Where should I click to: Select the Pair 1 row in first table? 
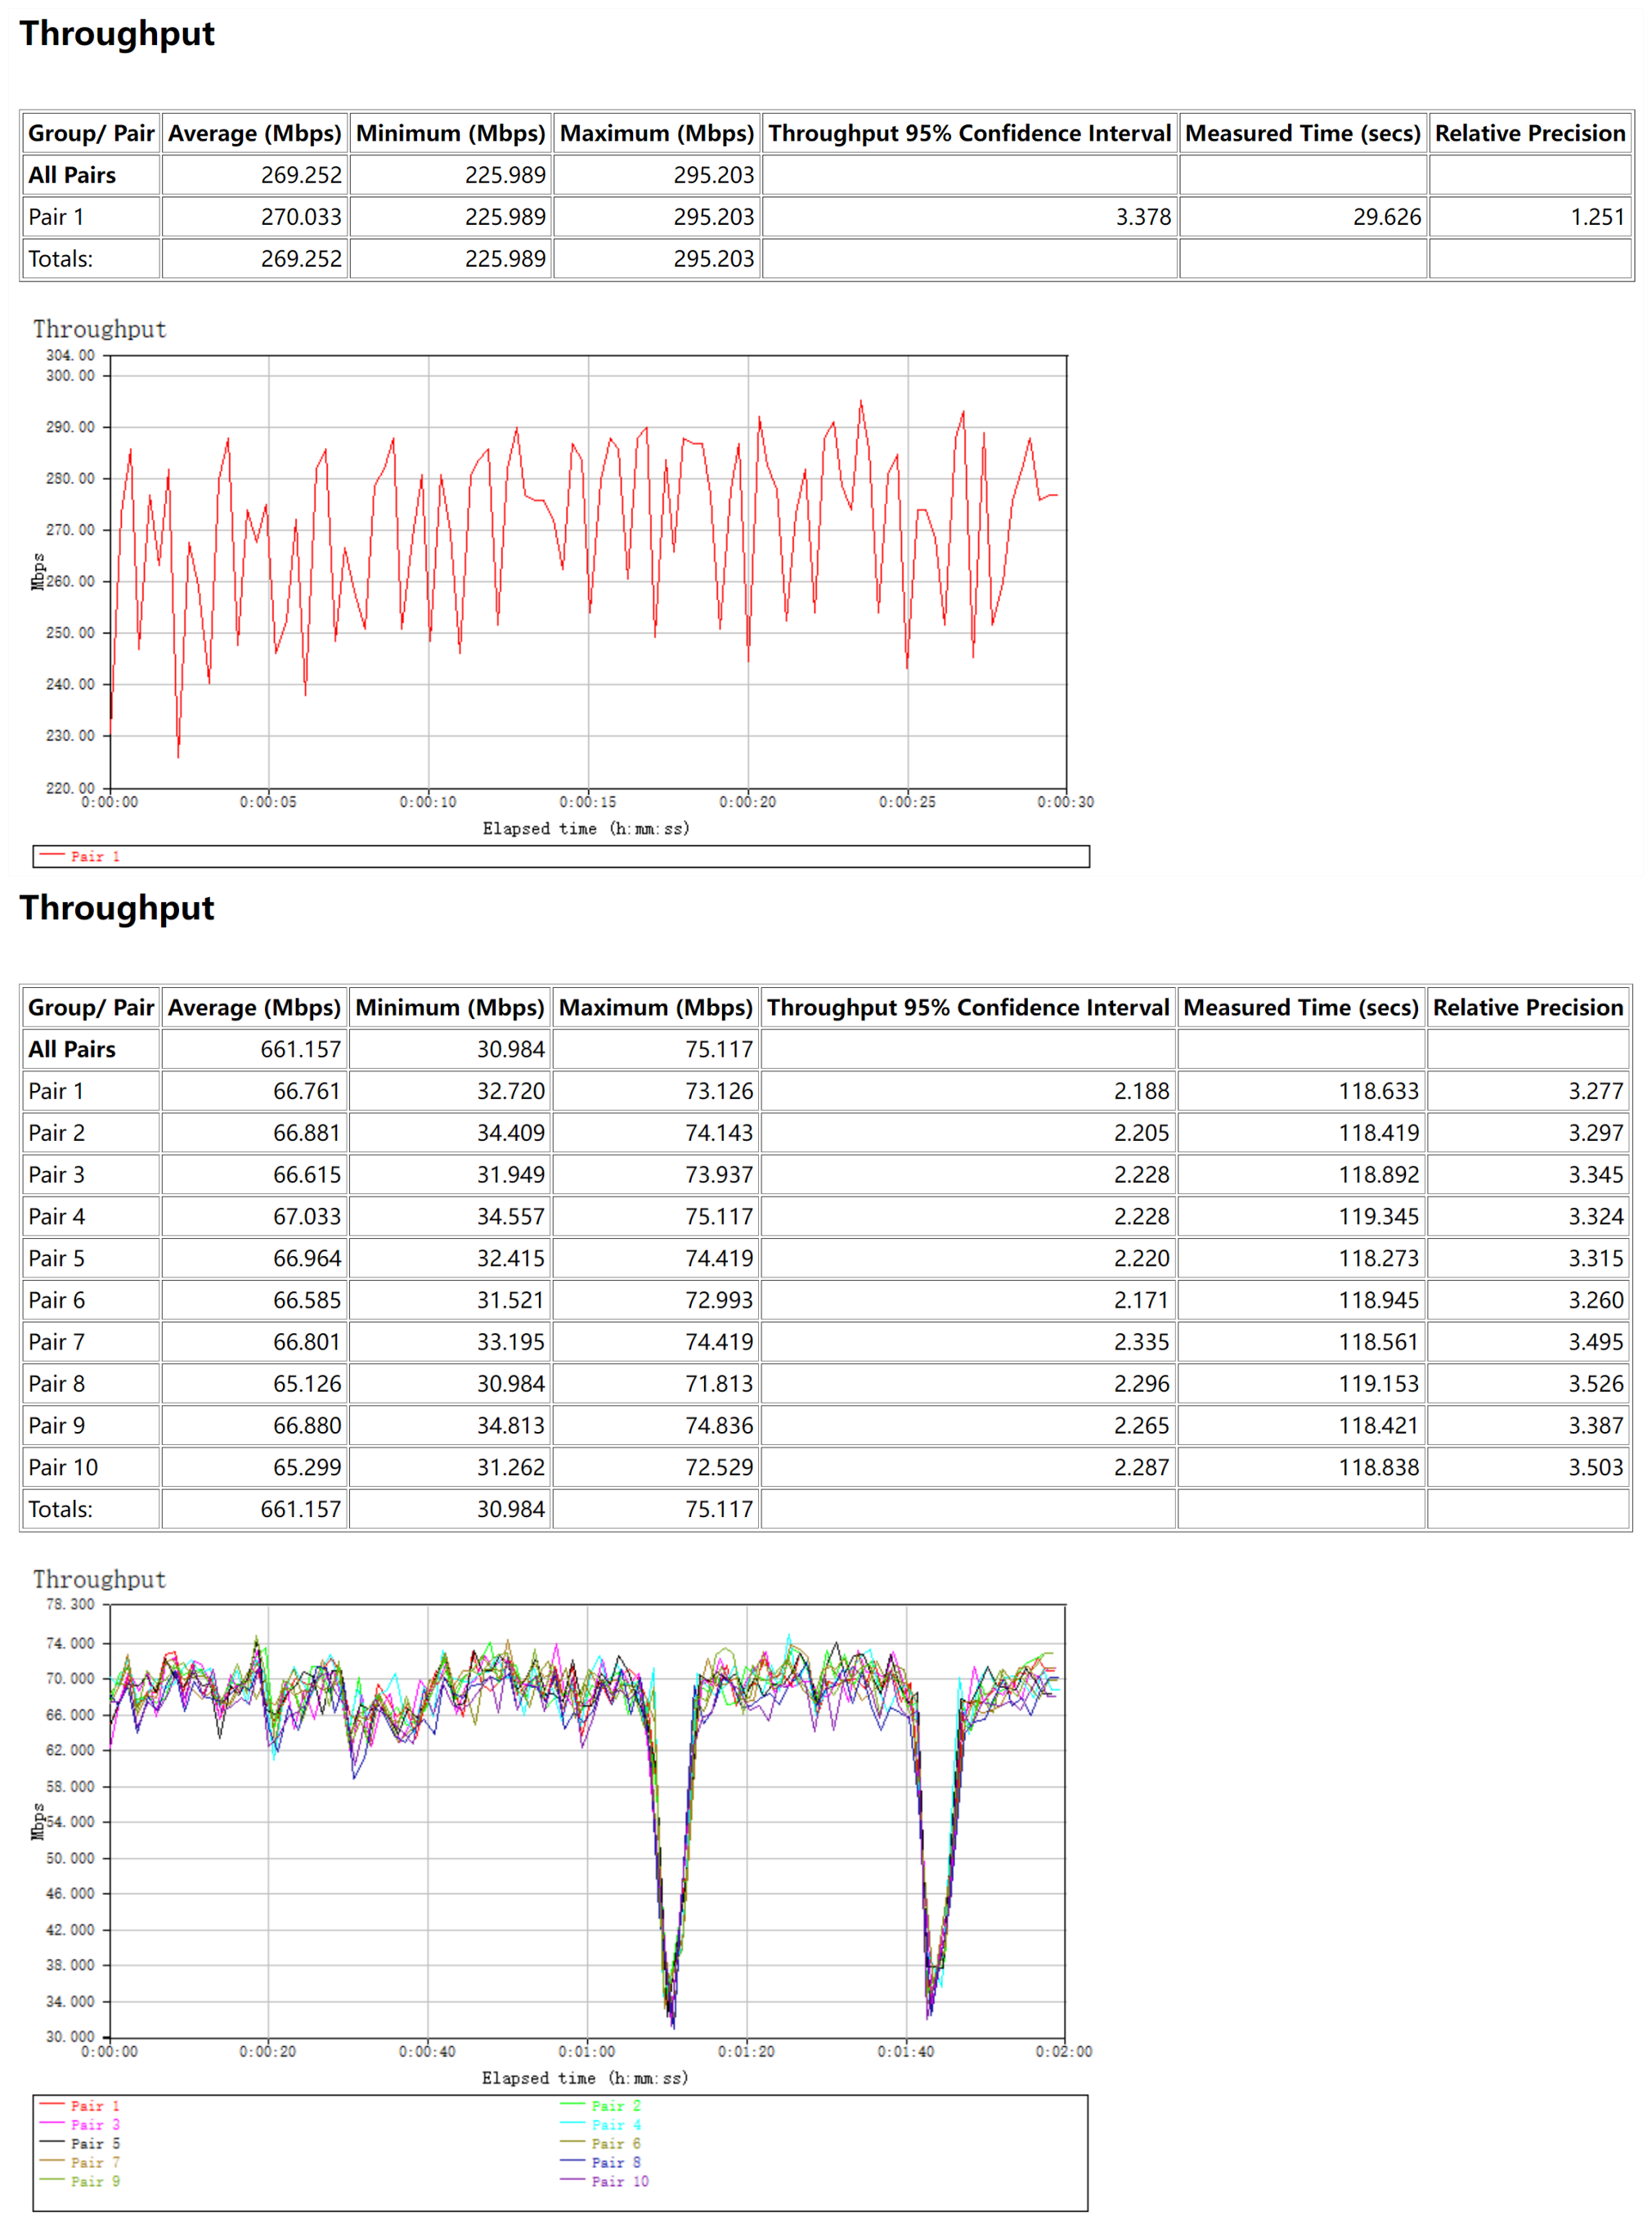click(x=56, y=217)
